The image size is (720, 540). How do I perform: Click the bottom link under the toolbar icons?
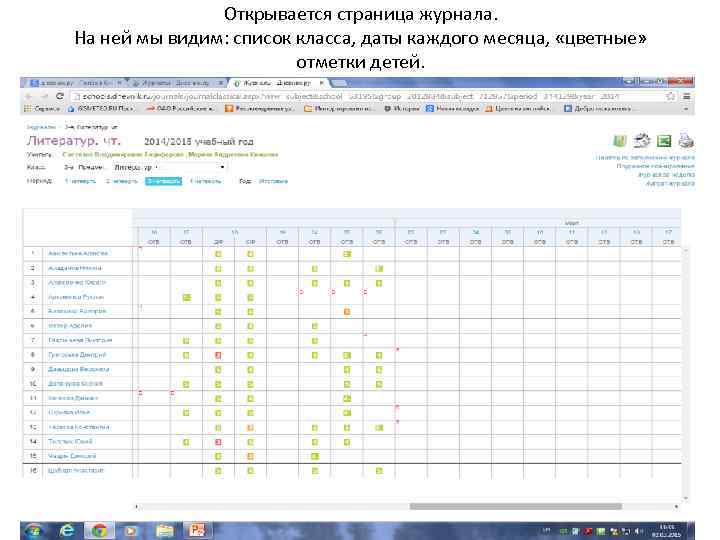click(670, 183)
